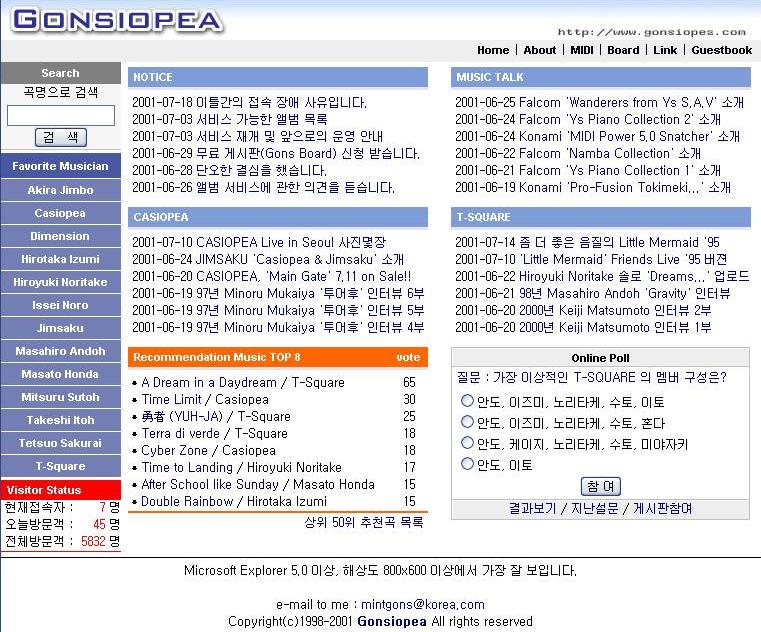Select A Dream in a Daydream / T-Square
The width and height of the screenshot is (761, 632).
click(x=243, y=383)
